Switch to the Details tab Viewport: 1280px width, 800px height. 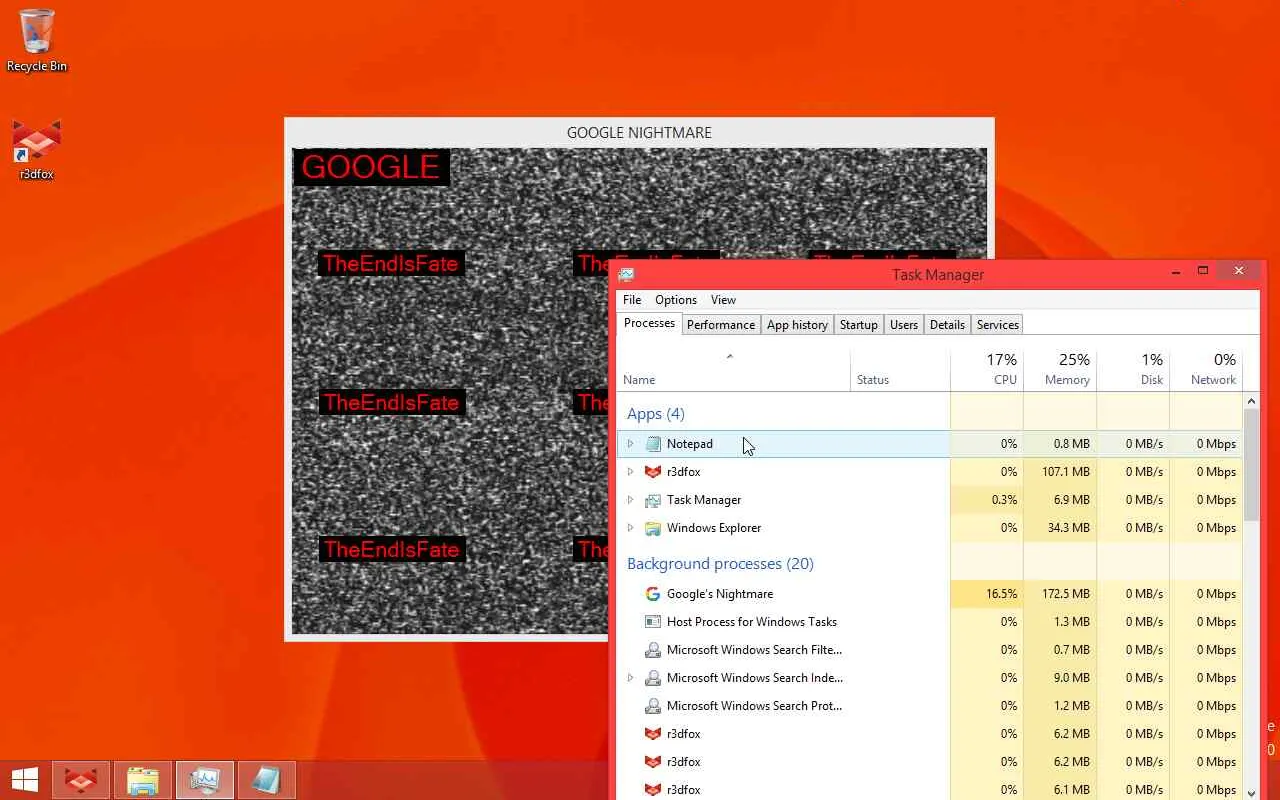pyautogui.click(x=947, y=325)
